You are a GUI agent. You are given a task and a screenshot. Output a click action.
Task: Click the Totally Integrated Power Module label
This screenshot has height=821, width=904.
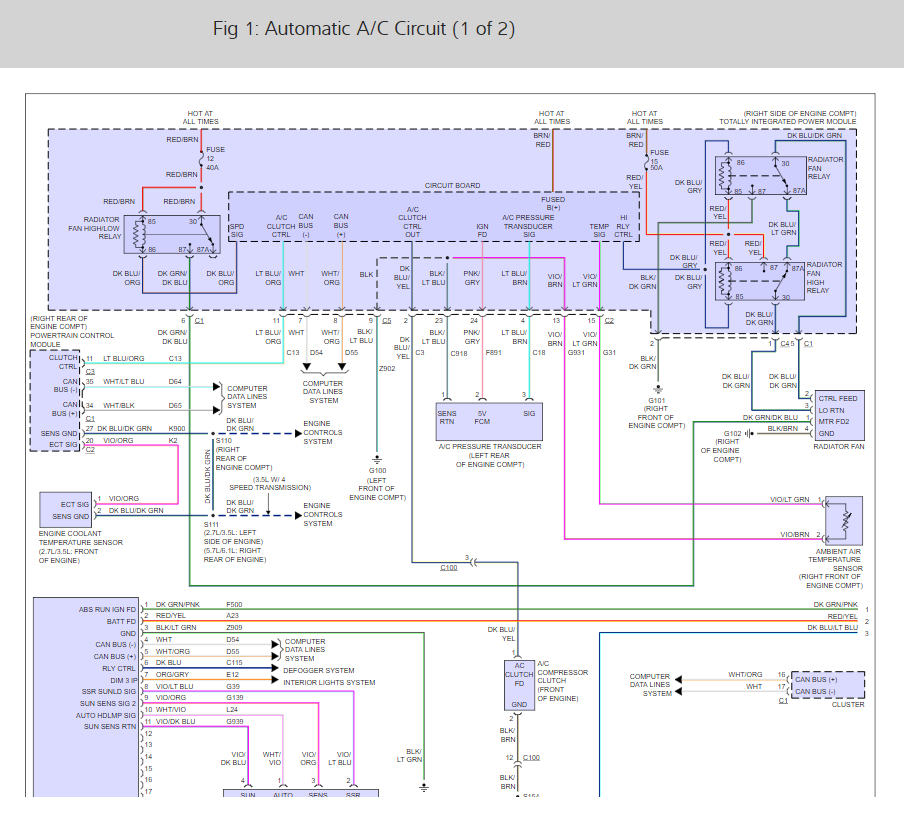[787, 122]
